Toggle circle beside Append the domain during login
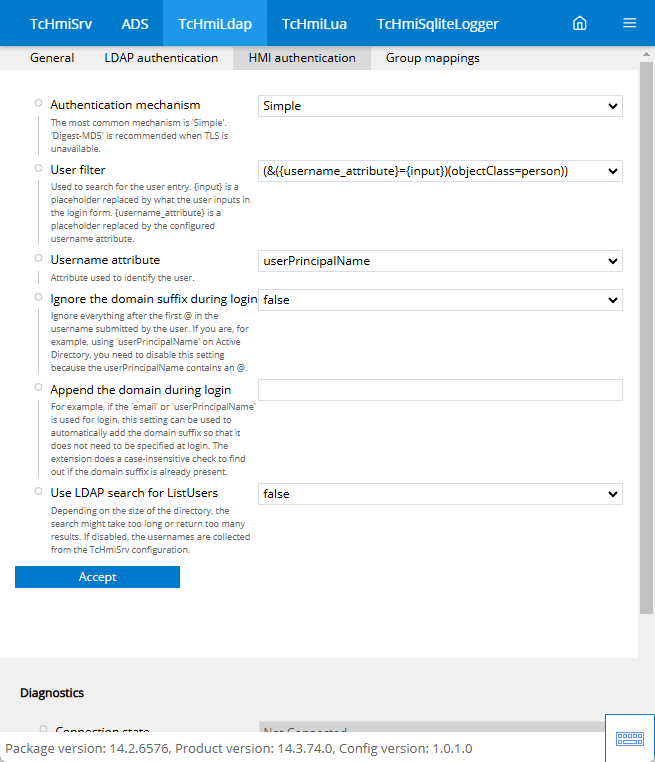This screenshot has width=655, height=762. (x=38, y=387)
